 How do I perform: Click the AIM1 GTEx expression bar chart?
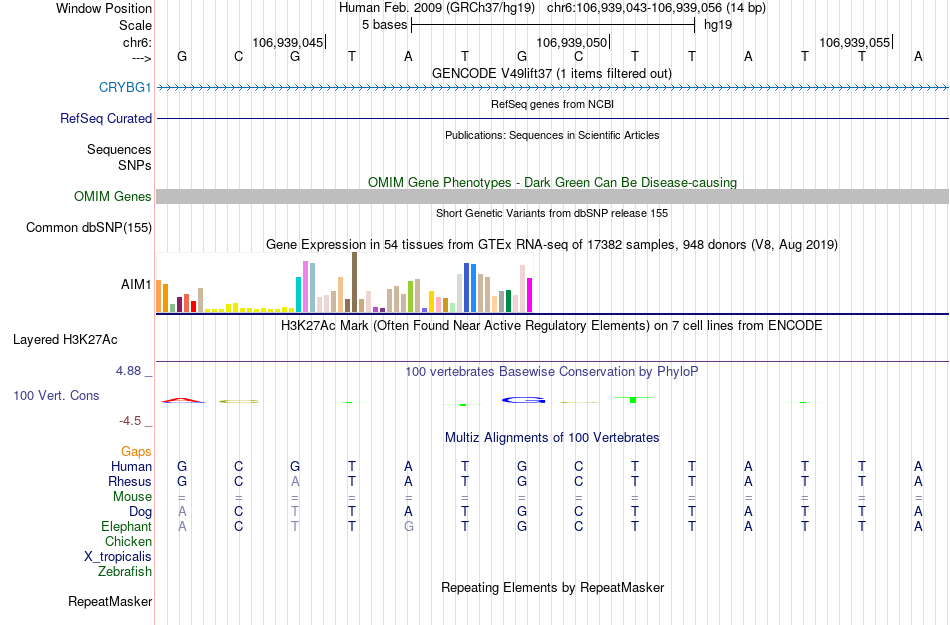(x=344, y=283)
